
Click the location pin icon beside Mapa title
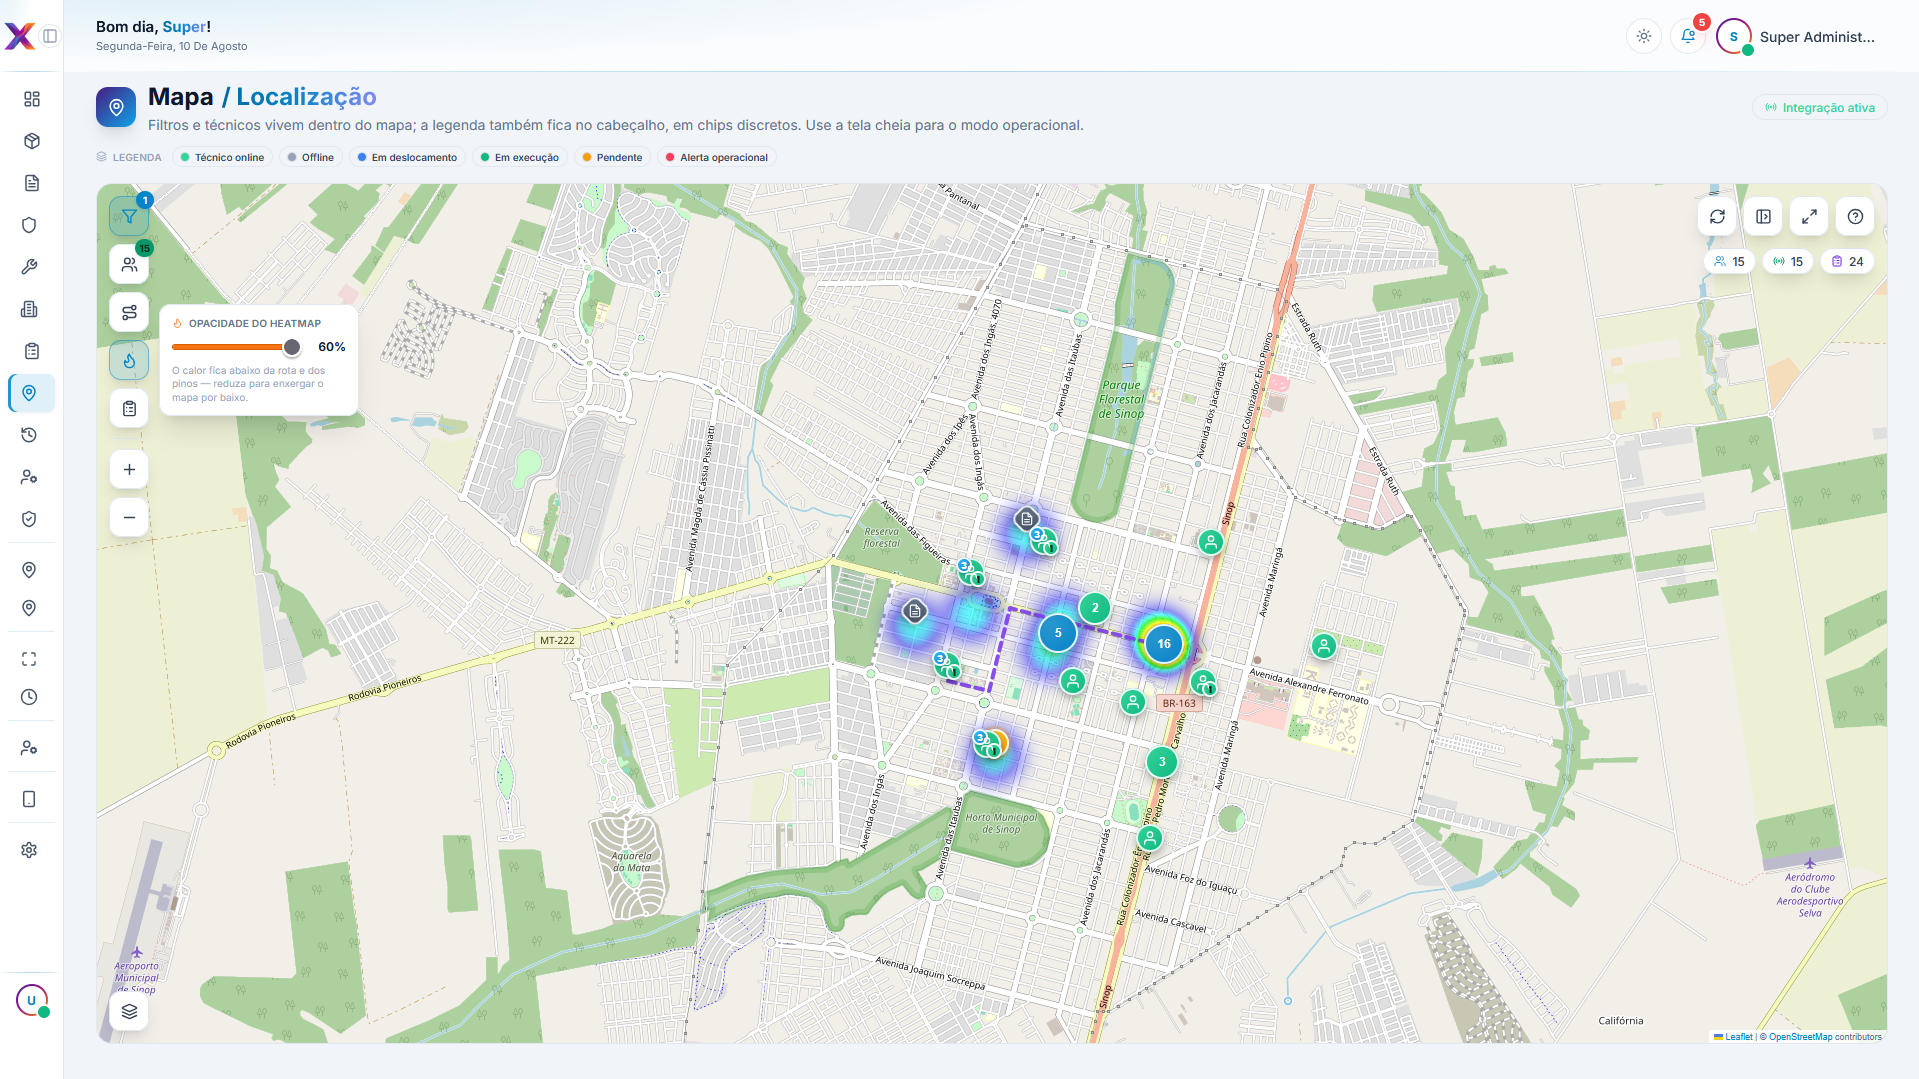click(x=116, y=107)
